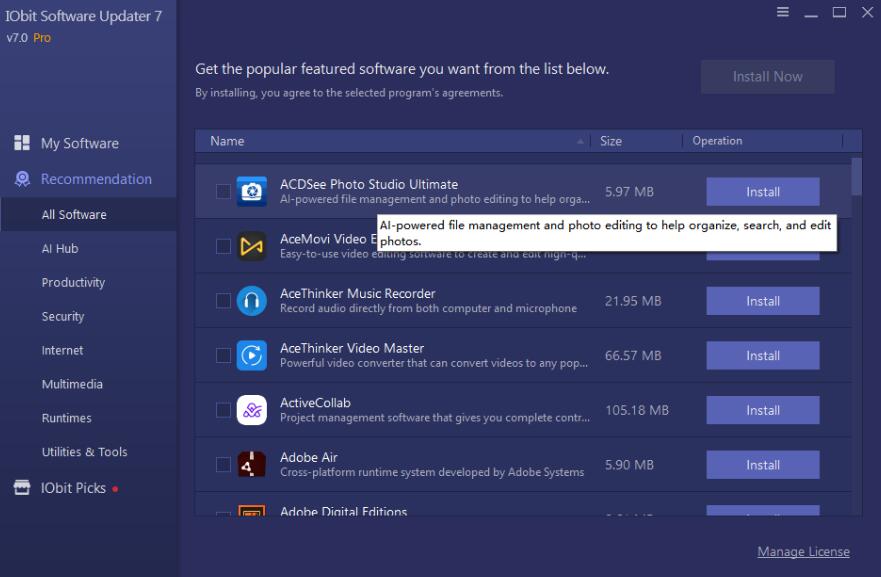The height and width of the screenshot is (577, 881).
Task: Sort list by Size column header
Action: click(x=636, y=141)
